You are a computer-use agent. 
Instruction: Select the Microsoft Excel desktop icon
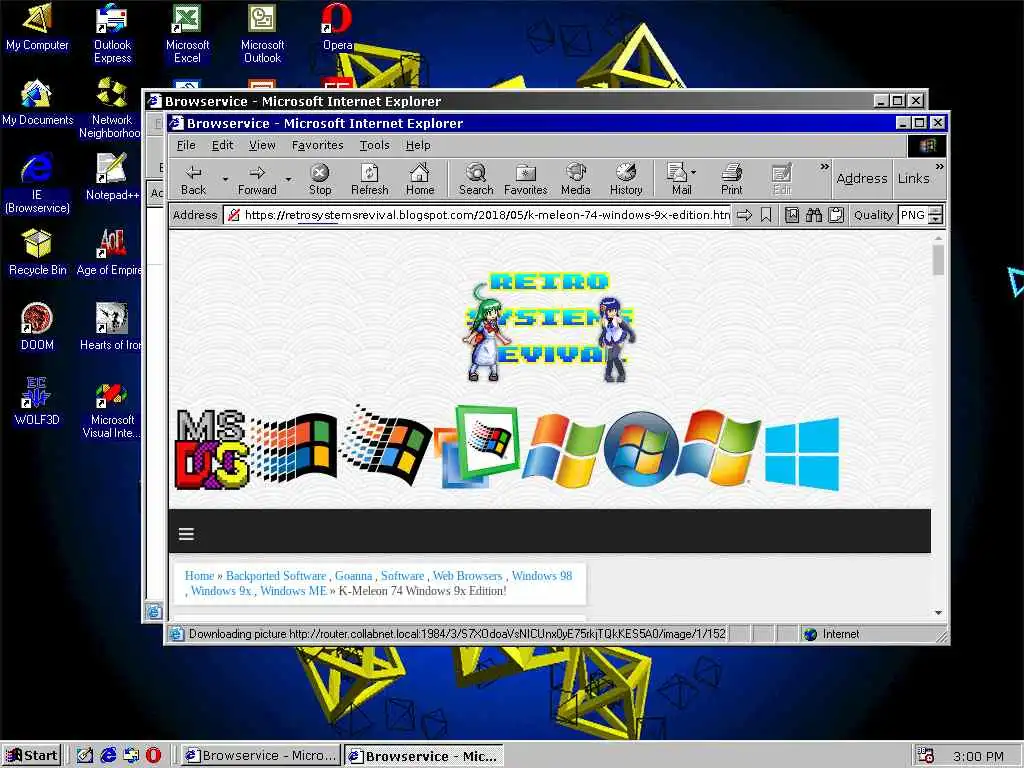[187, 34]
